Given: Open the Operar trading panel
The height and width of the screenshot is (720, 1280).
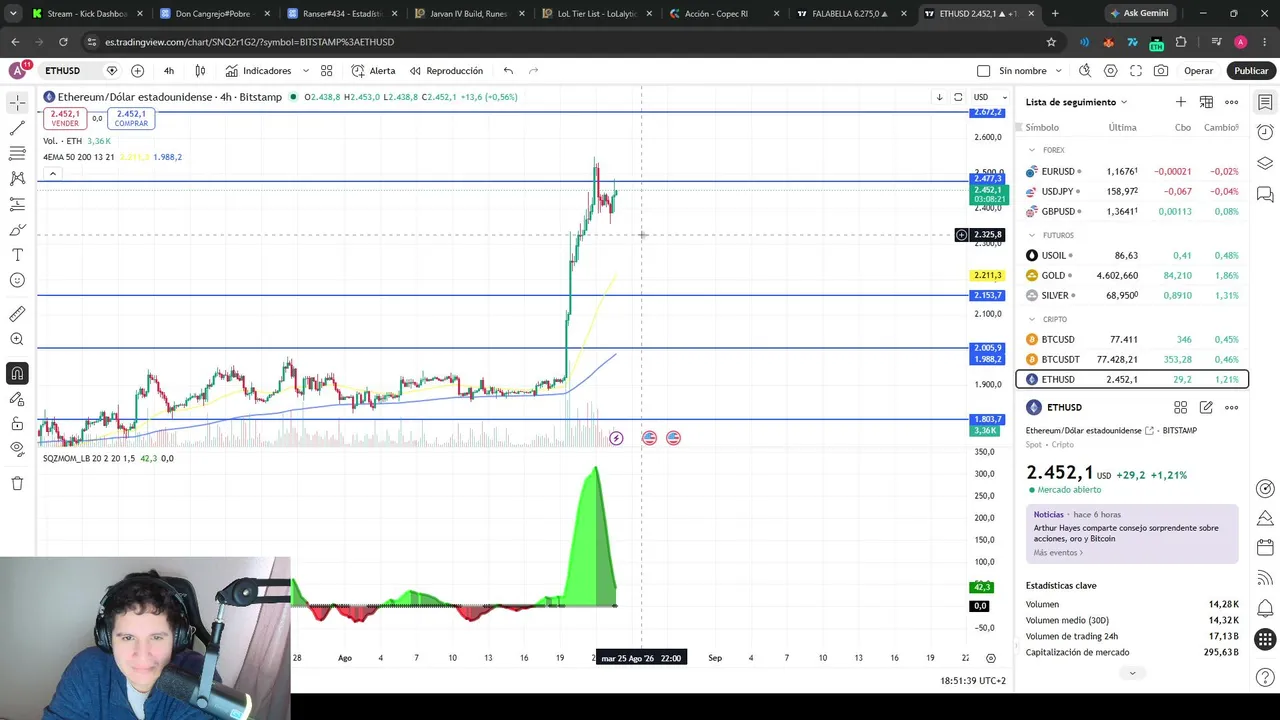Looking at the screenshot, I should (1198, 71).
